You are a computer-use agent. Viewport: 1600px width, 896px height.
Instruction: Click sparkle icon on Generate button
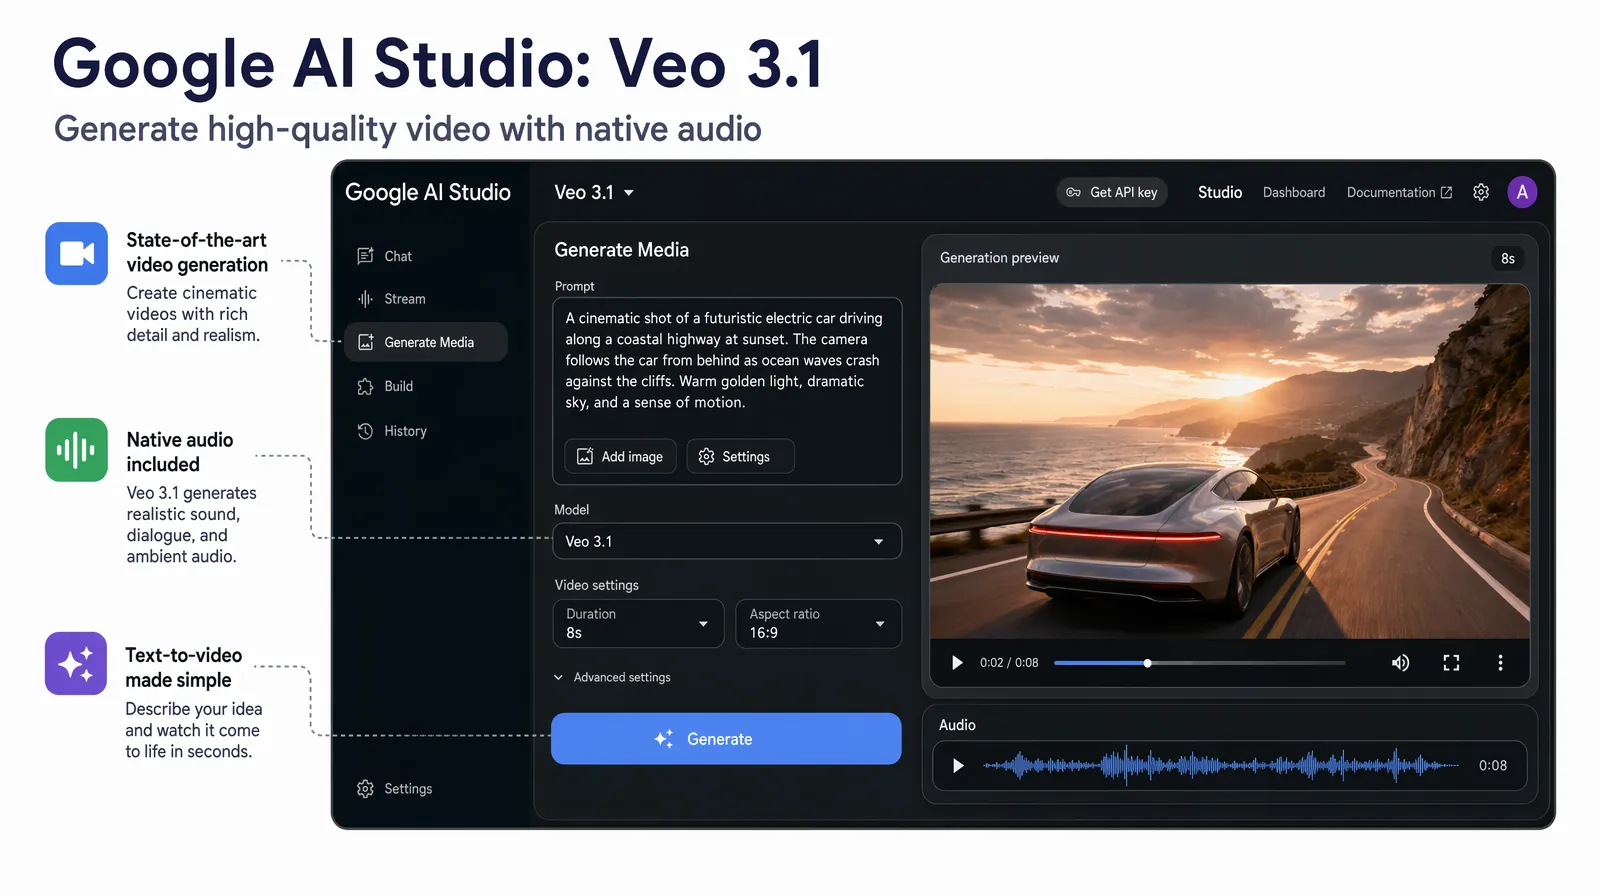(x=664, y=739)
